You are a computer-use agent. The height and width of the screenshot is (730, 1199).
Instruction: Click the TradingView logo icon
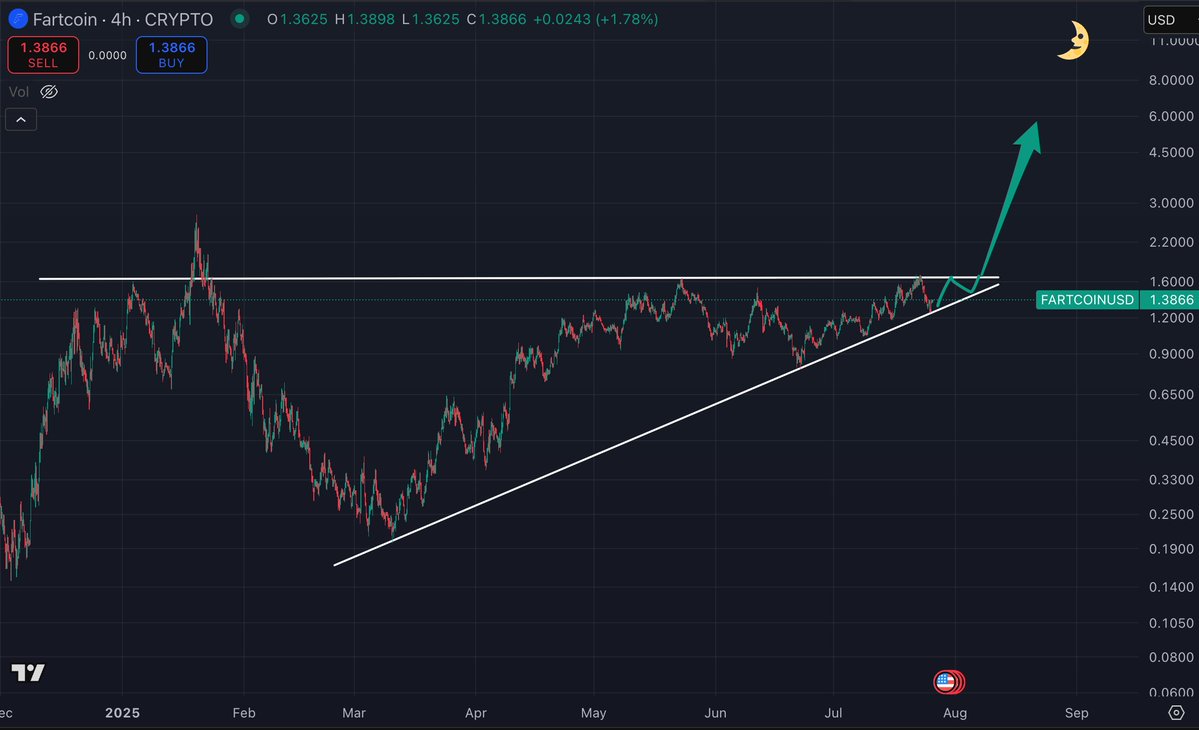tap(28, 673)
